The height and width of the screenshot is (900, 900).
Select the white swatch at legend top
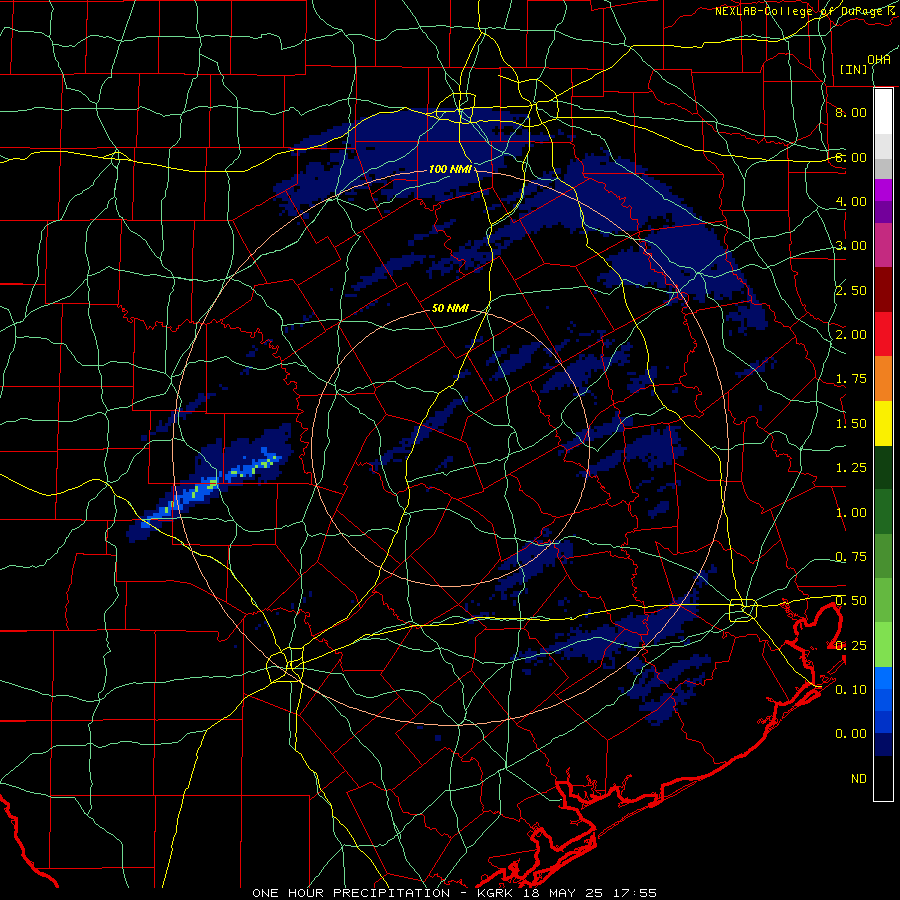[x=883, y=112]
